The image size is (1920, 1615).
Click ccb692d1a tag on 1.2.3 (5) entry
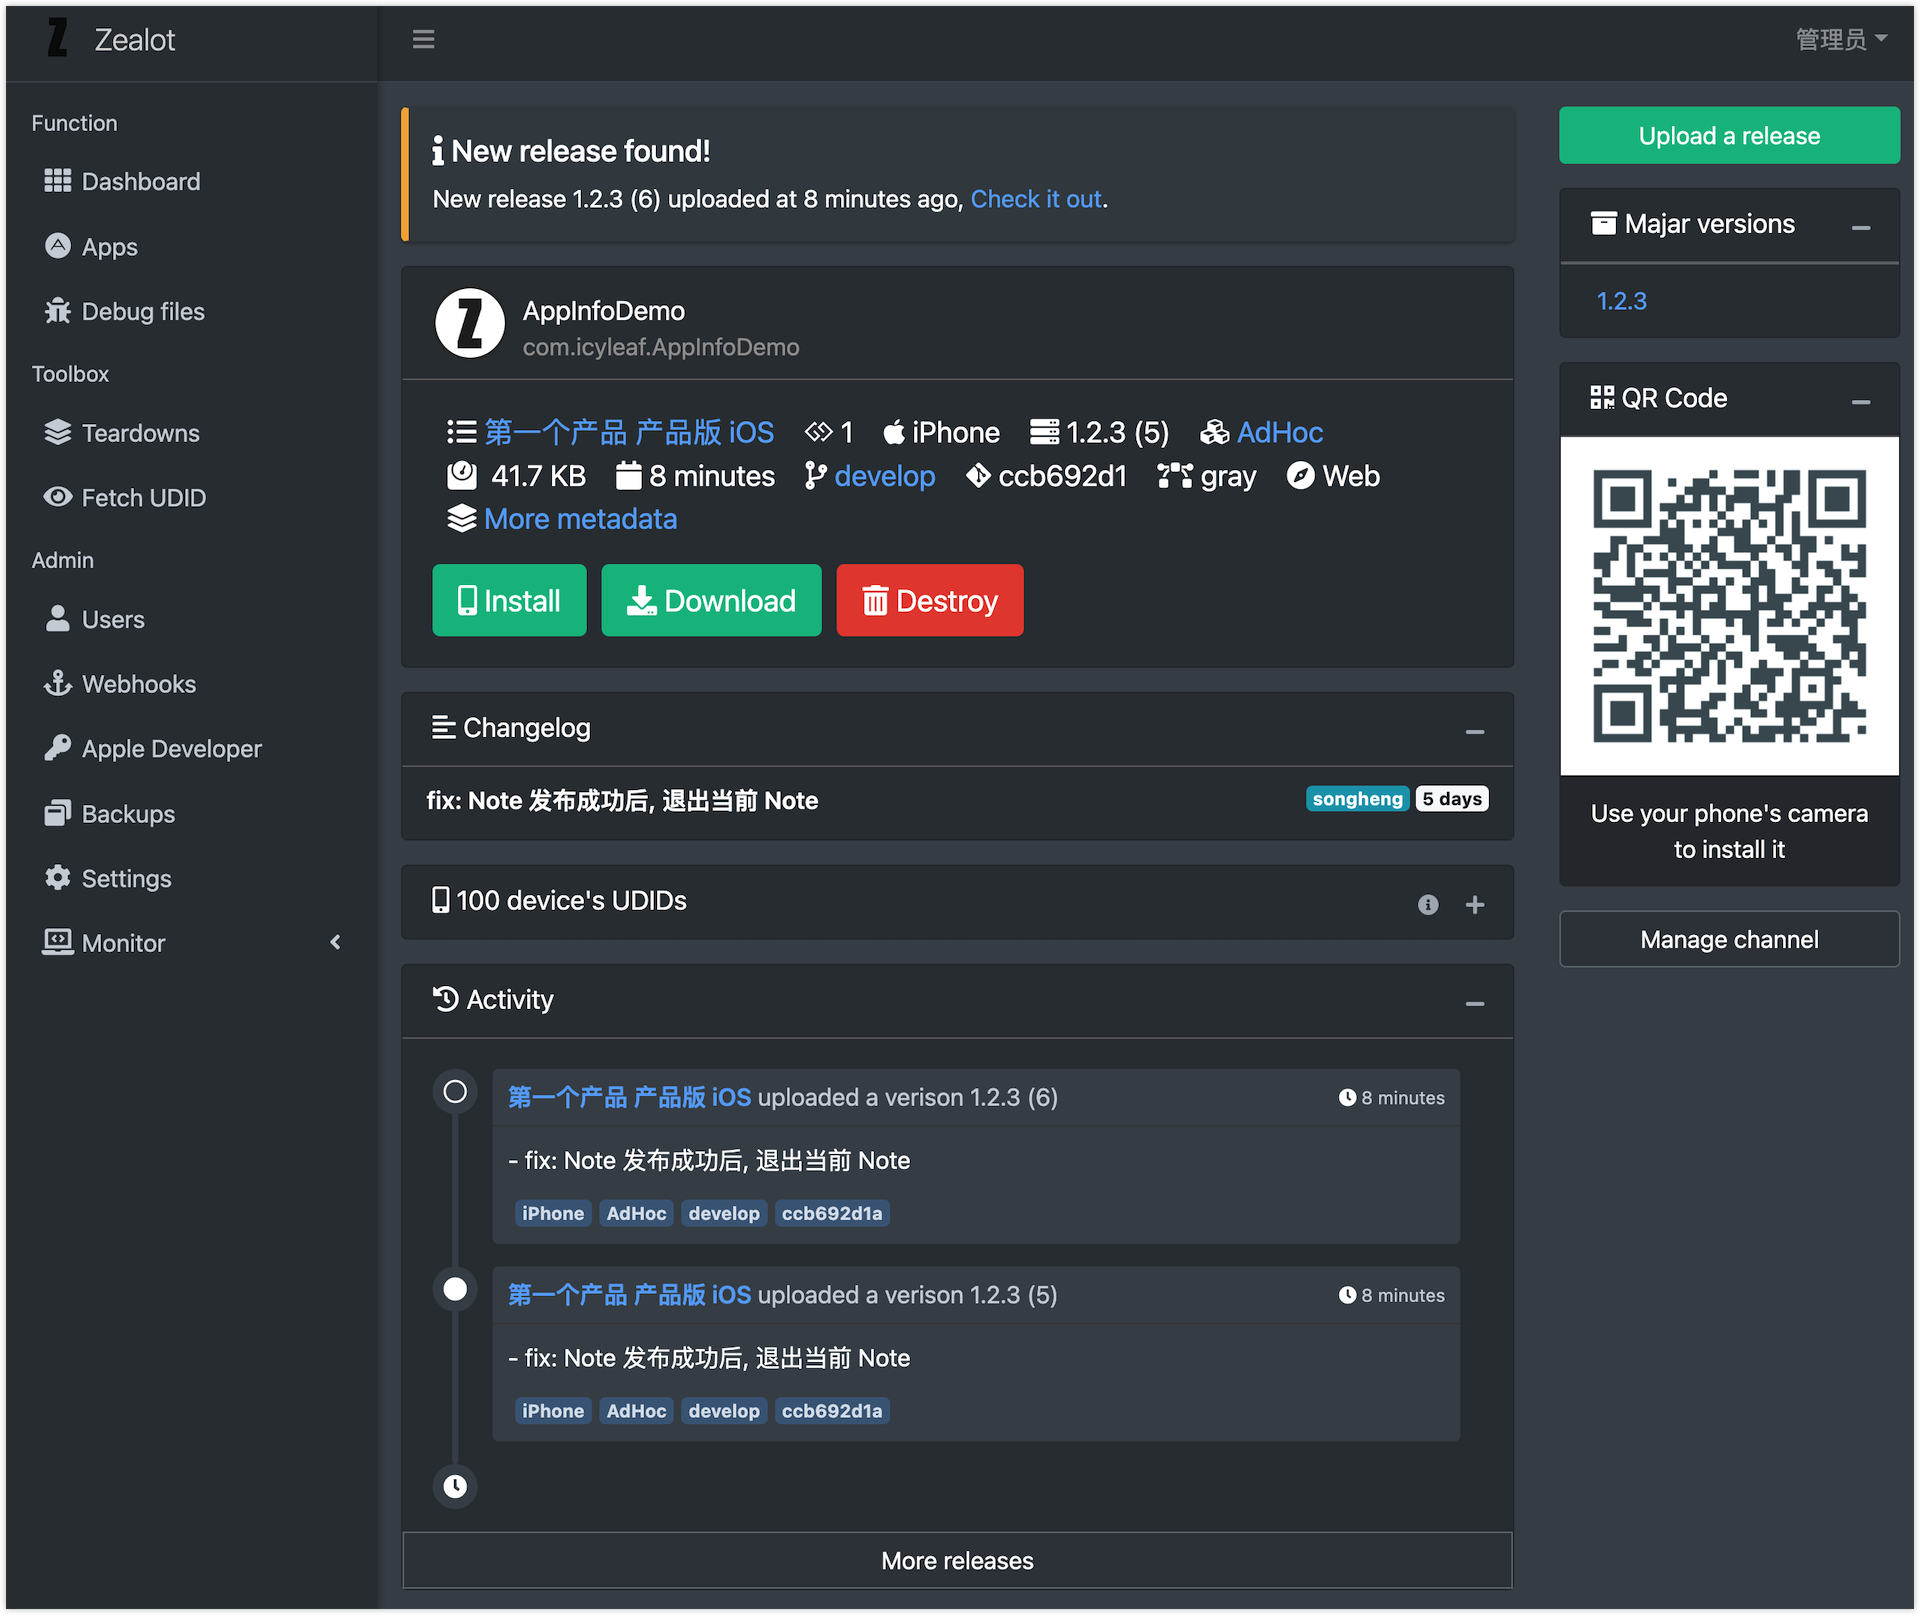[832, 1411]
